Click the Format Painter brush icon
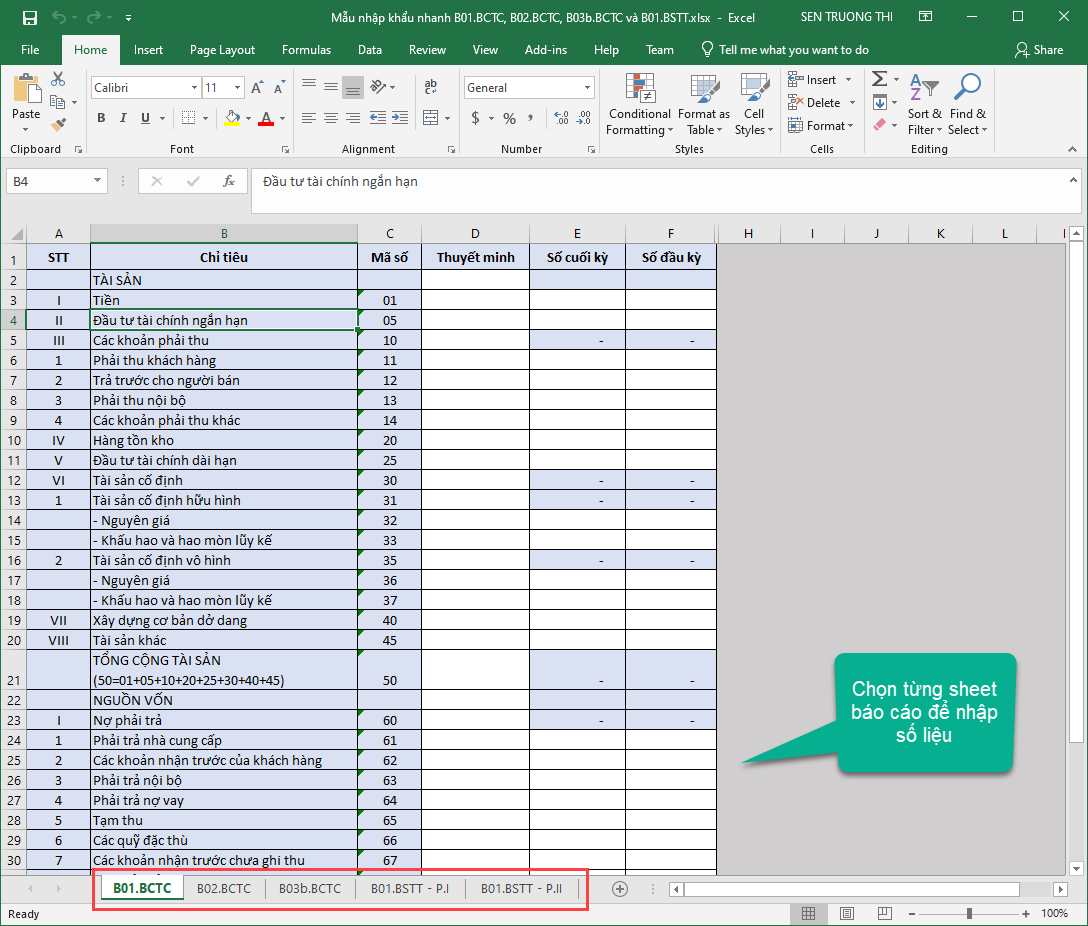 [x=59, y=126]
